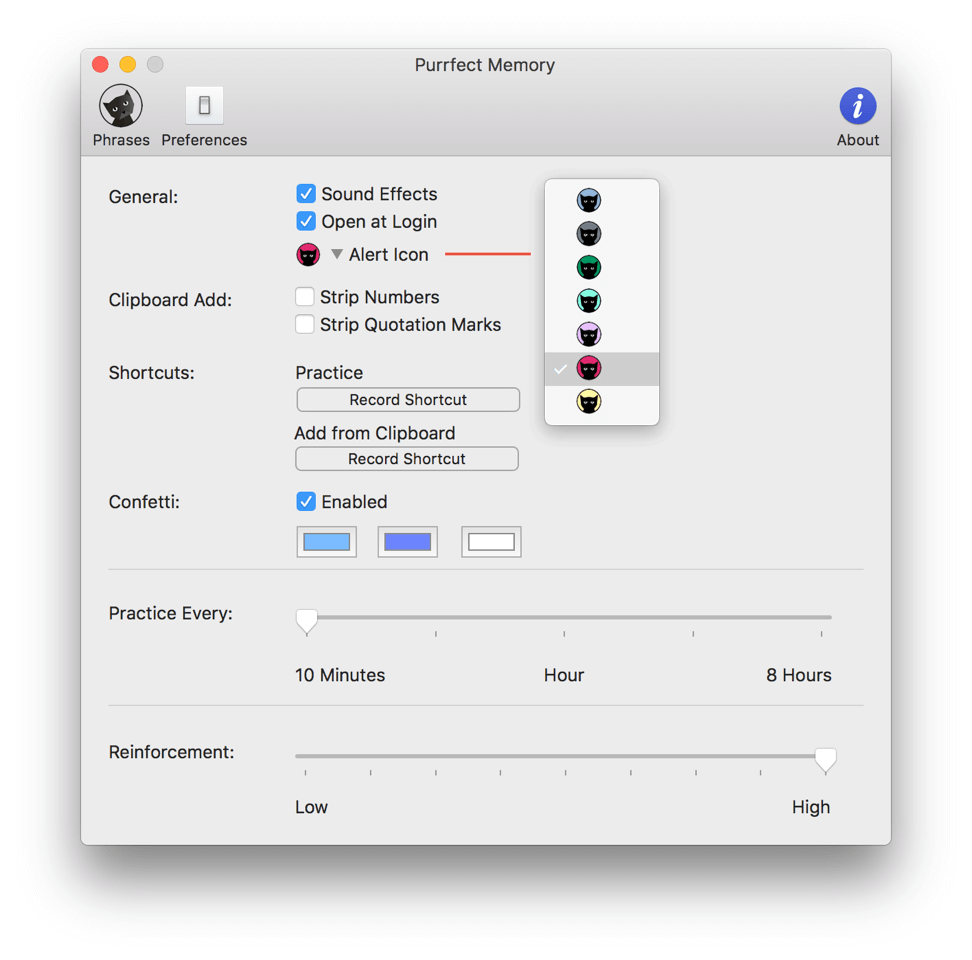
Task: Open the periwinkle confetti color well
Action: click(407, 542)
